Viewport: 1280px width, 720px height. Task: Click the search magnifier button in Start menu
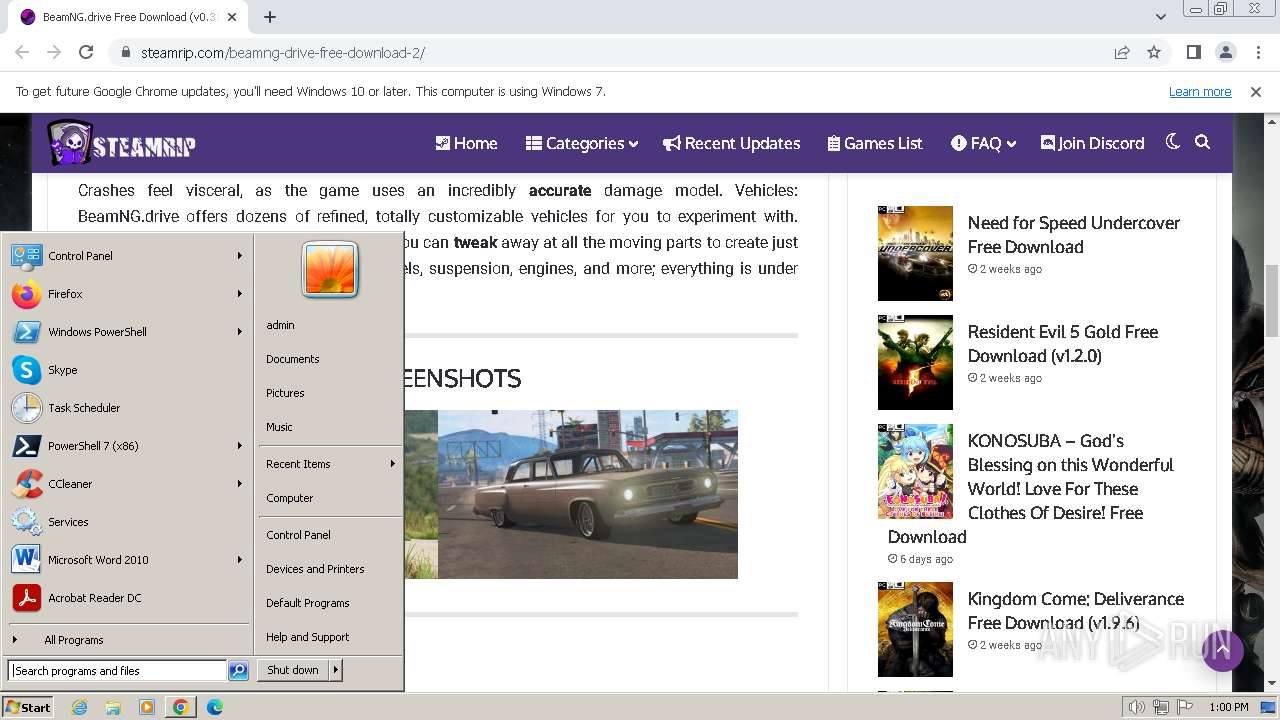tap(238, 671)
